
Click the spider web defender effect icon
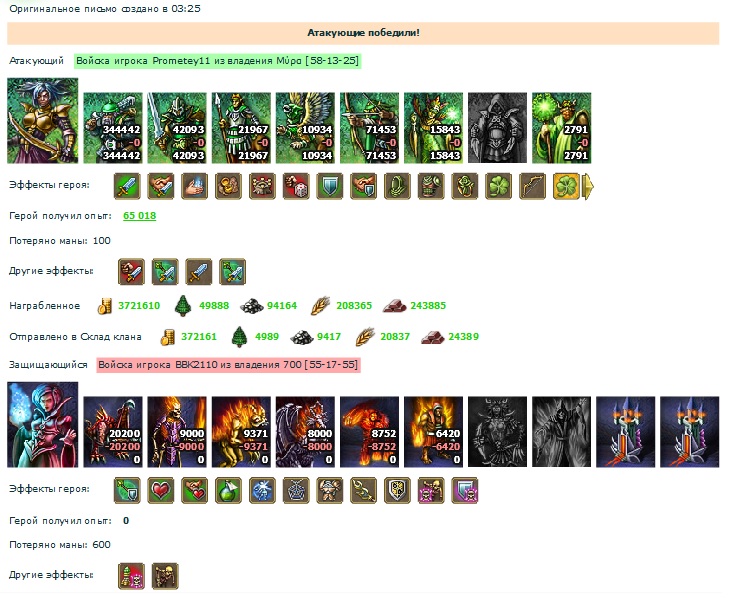296,490
